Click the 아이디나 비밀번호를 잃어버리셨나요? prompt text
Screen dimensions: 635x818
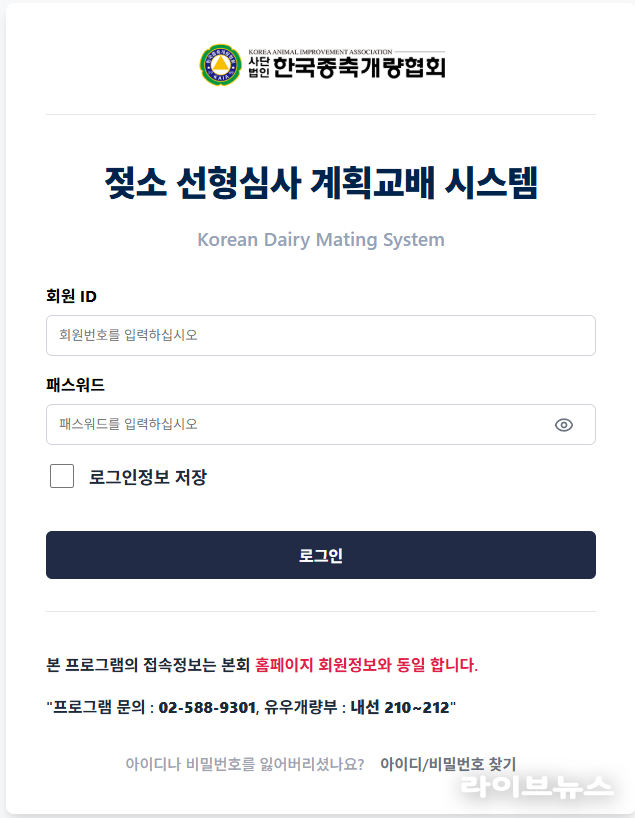245,764
